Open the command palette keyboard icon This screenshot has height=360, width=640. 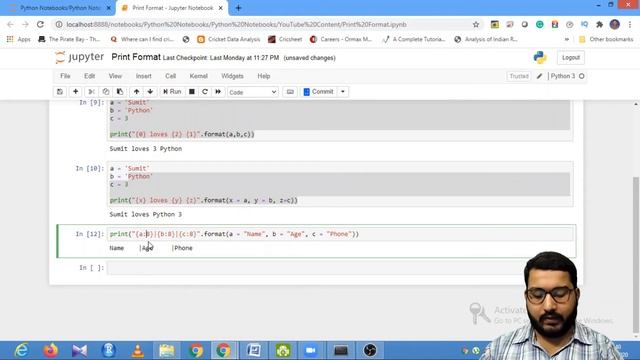pos(290,92)
